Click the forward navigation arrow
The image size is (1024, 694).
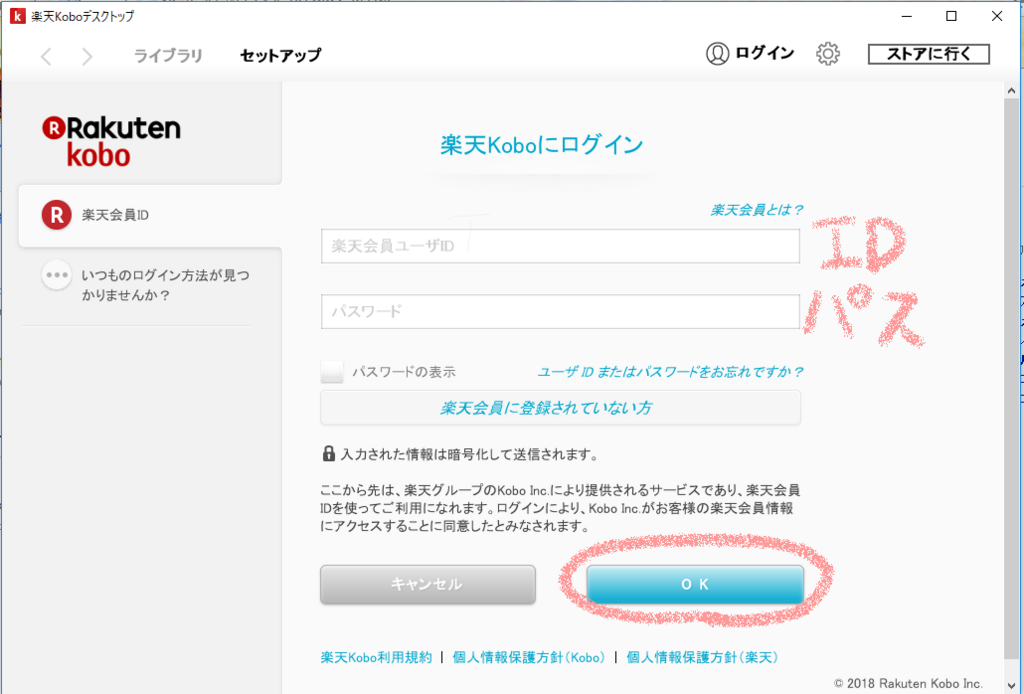pos(86,57)
